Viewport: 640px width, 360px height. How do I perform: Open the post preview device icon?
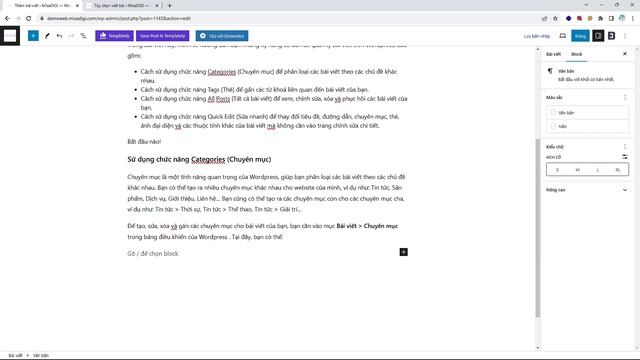(x=562, y=36)
